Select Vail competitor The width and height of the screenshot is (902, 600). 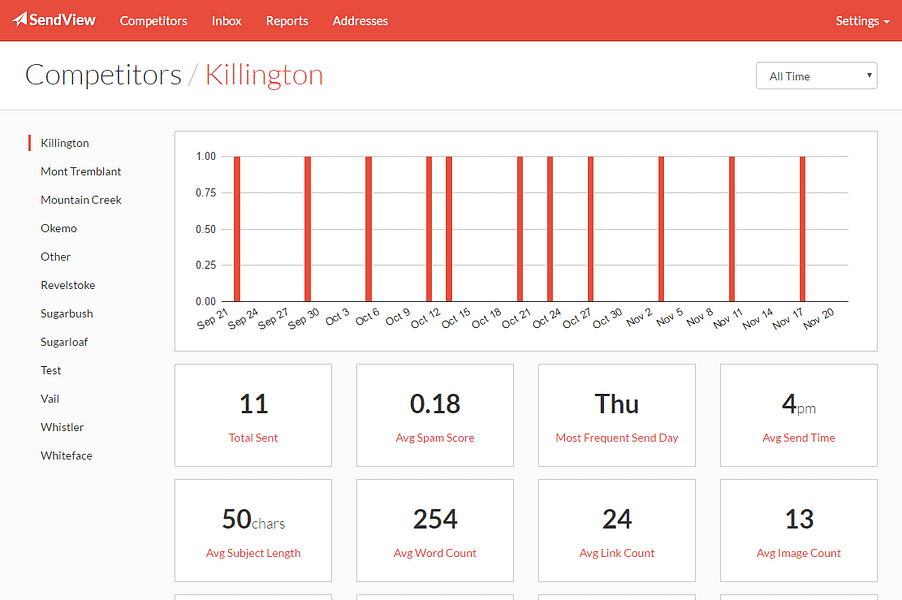point(50,399)
